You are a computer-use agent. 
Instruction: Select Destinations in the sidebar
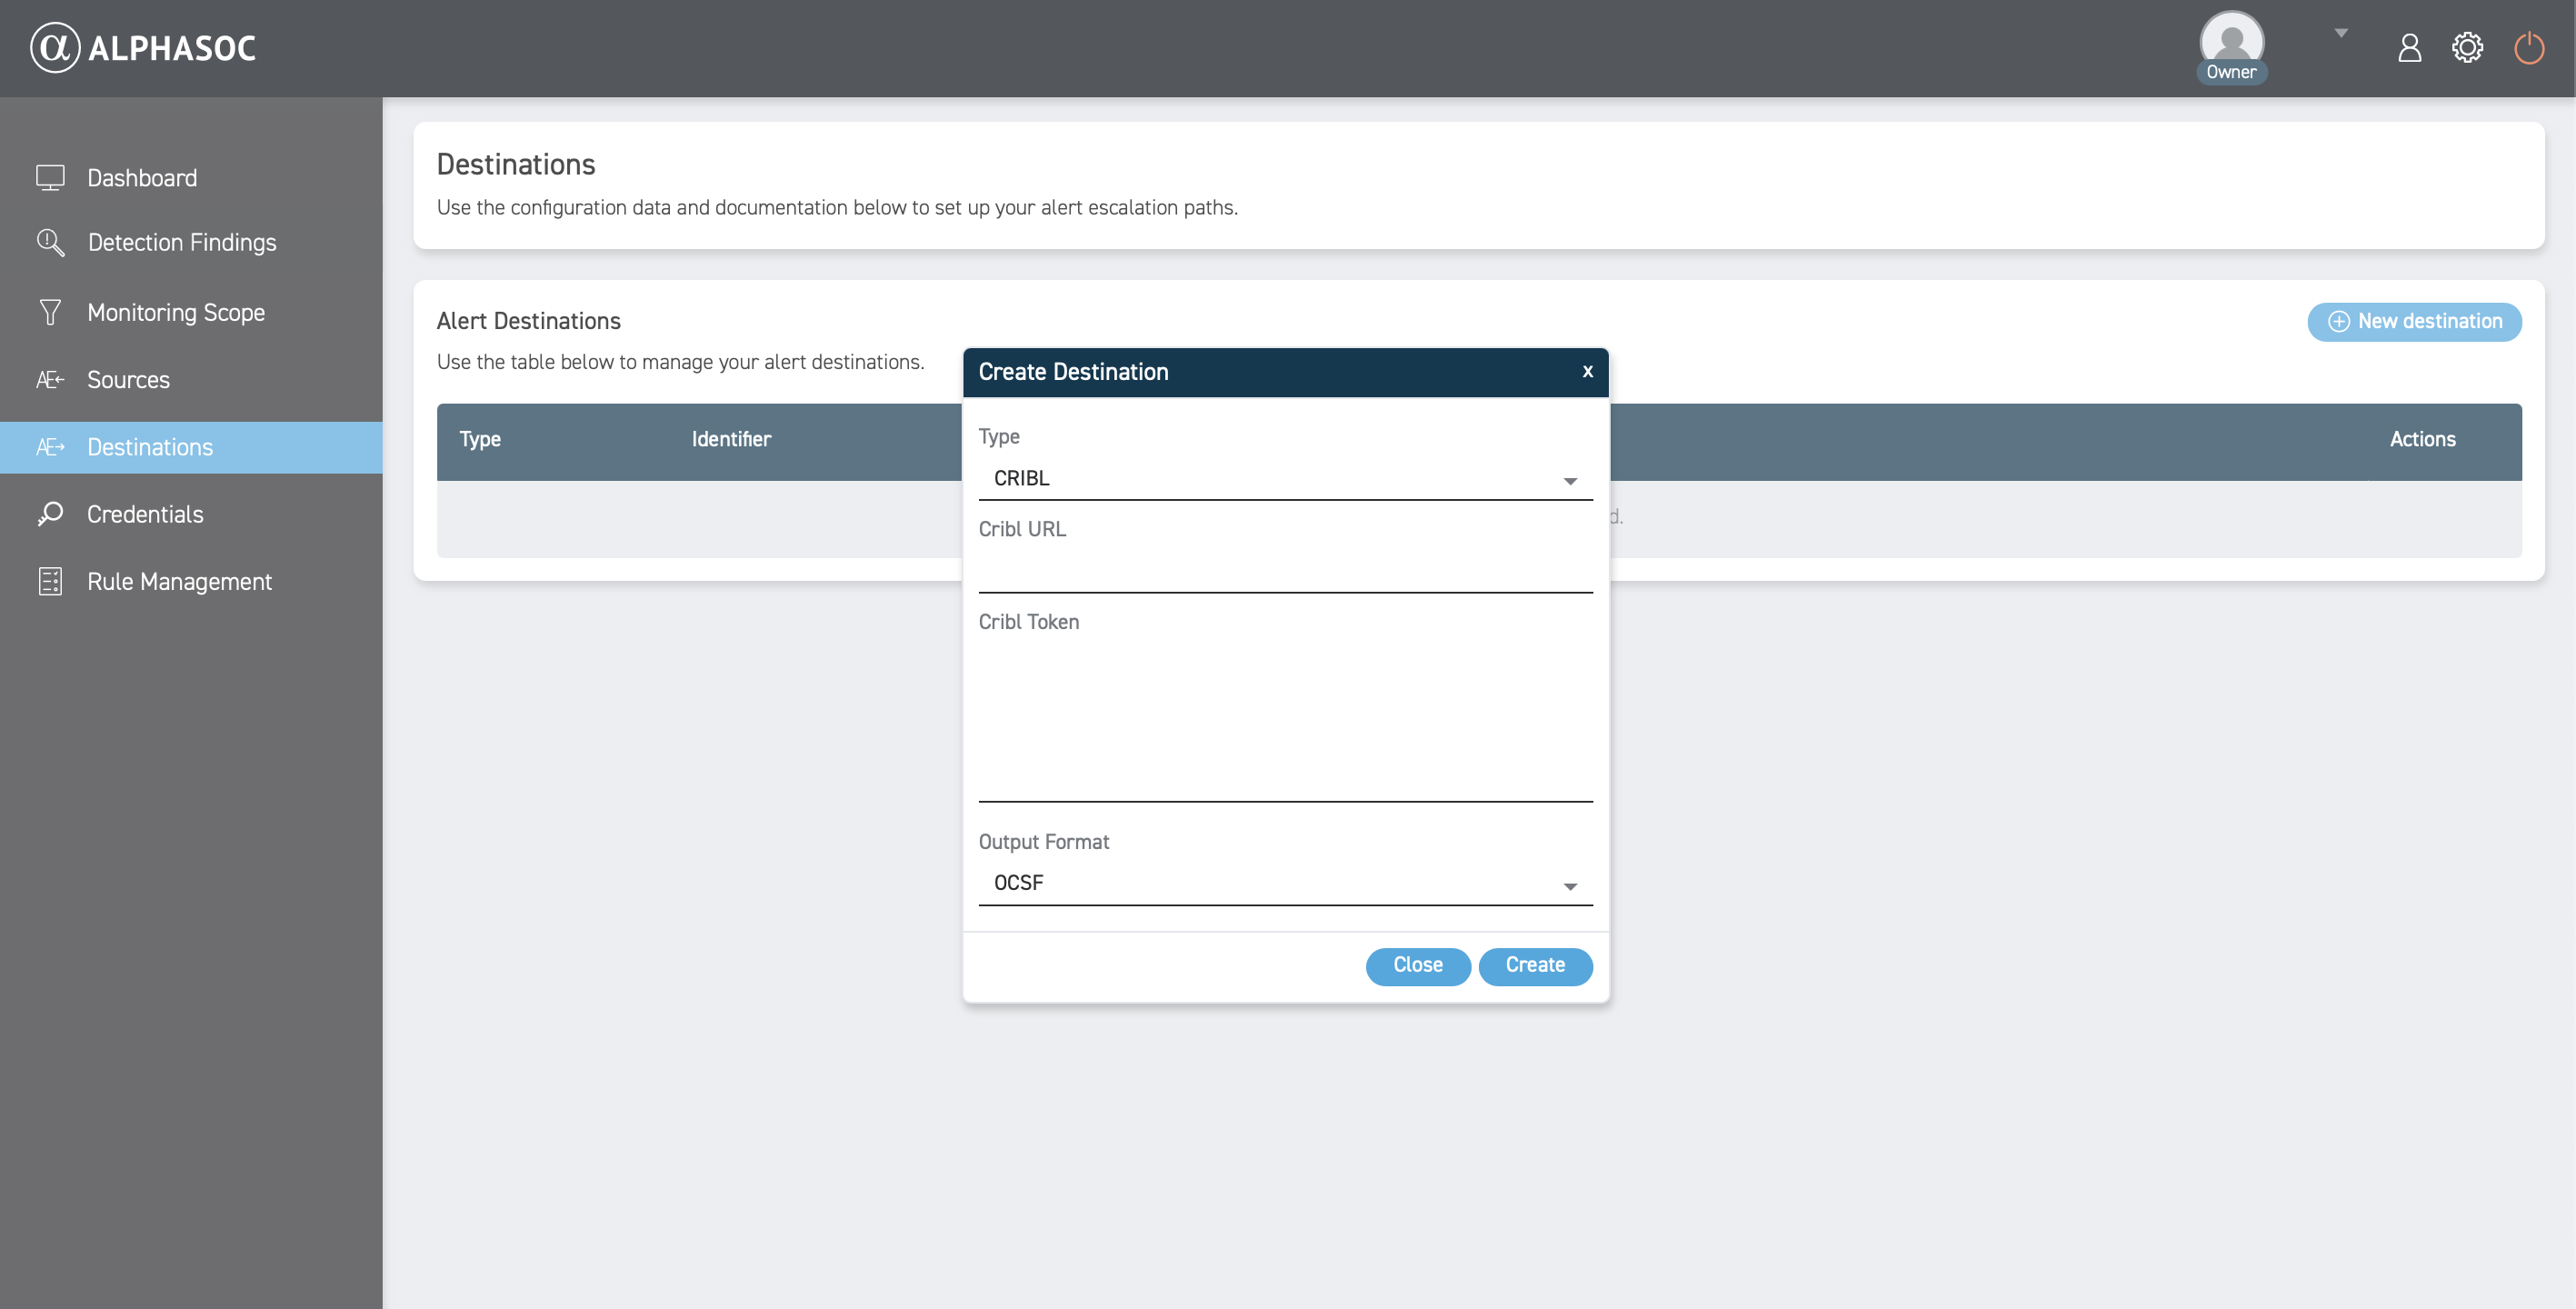(x=150, y=447)
